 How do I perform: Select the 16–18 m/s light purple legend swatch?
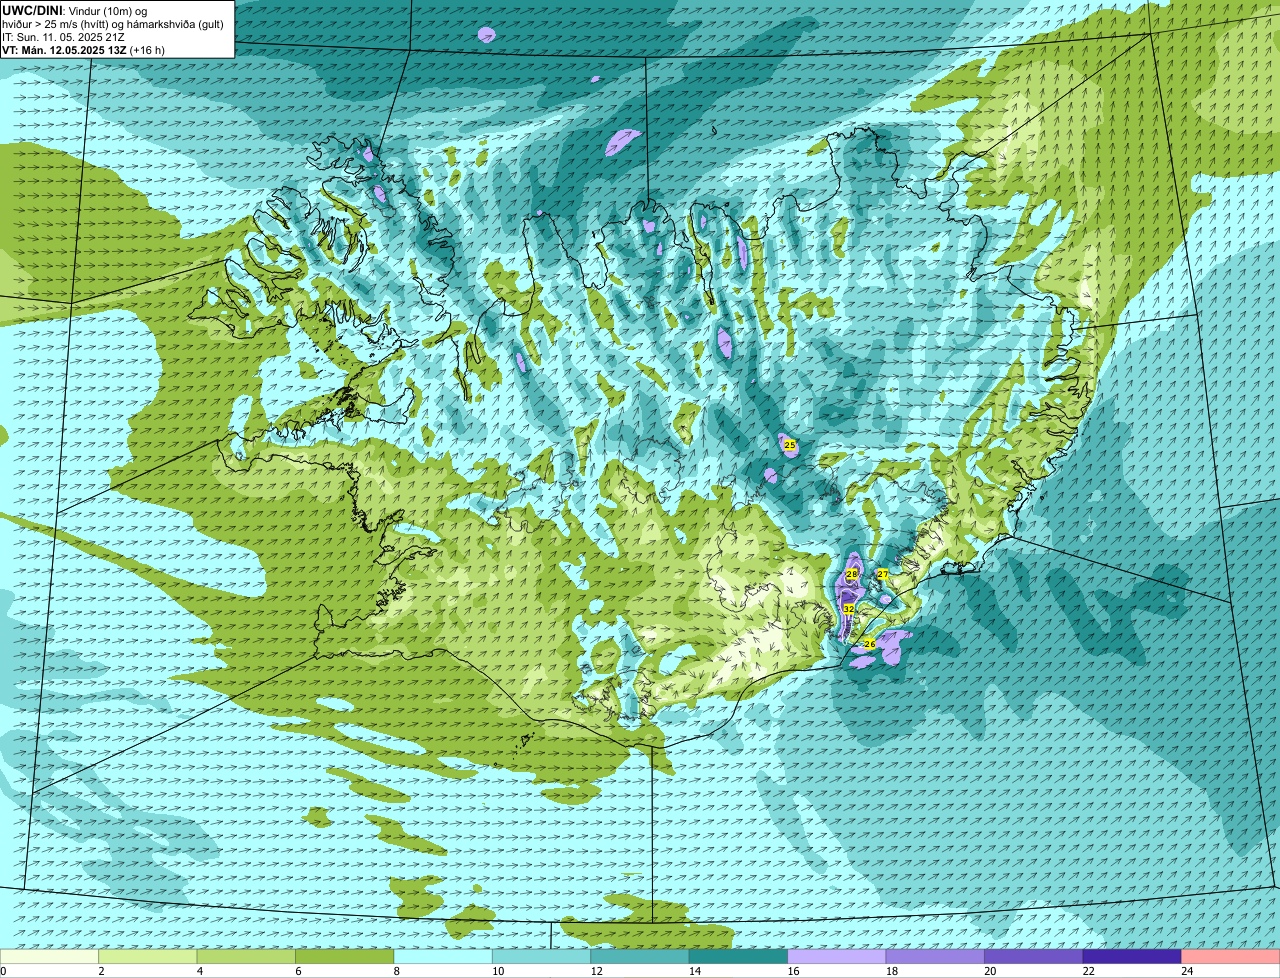coord(837,956)
